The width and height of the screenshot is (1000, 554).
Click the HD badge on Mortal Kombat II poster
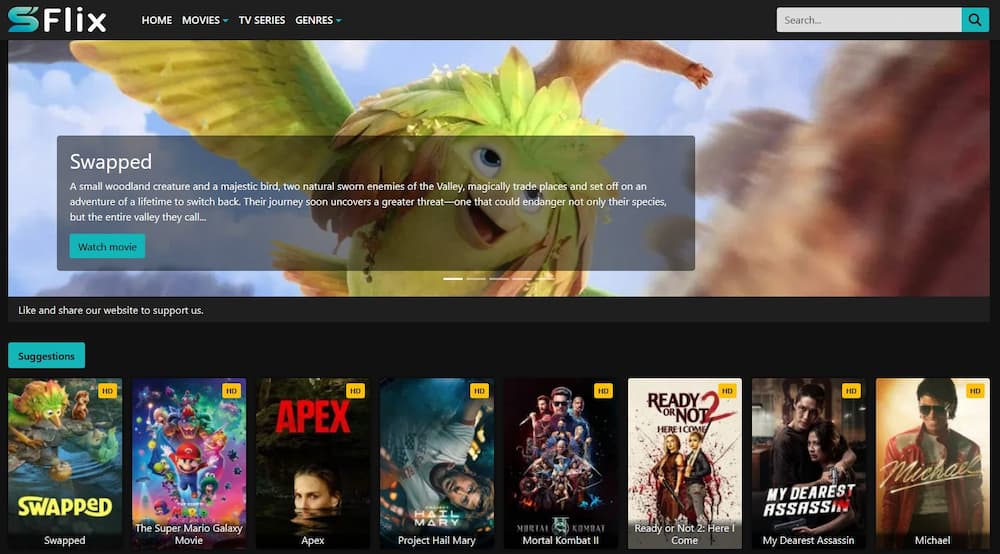coord(603,391)
